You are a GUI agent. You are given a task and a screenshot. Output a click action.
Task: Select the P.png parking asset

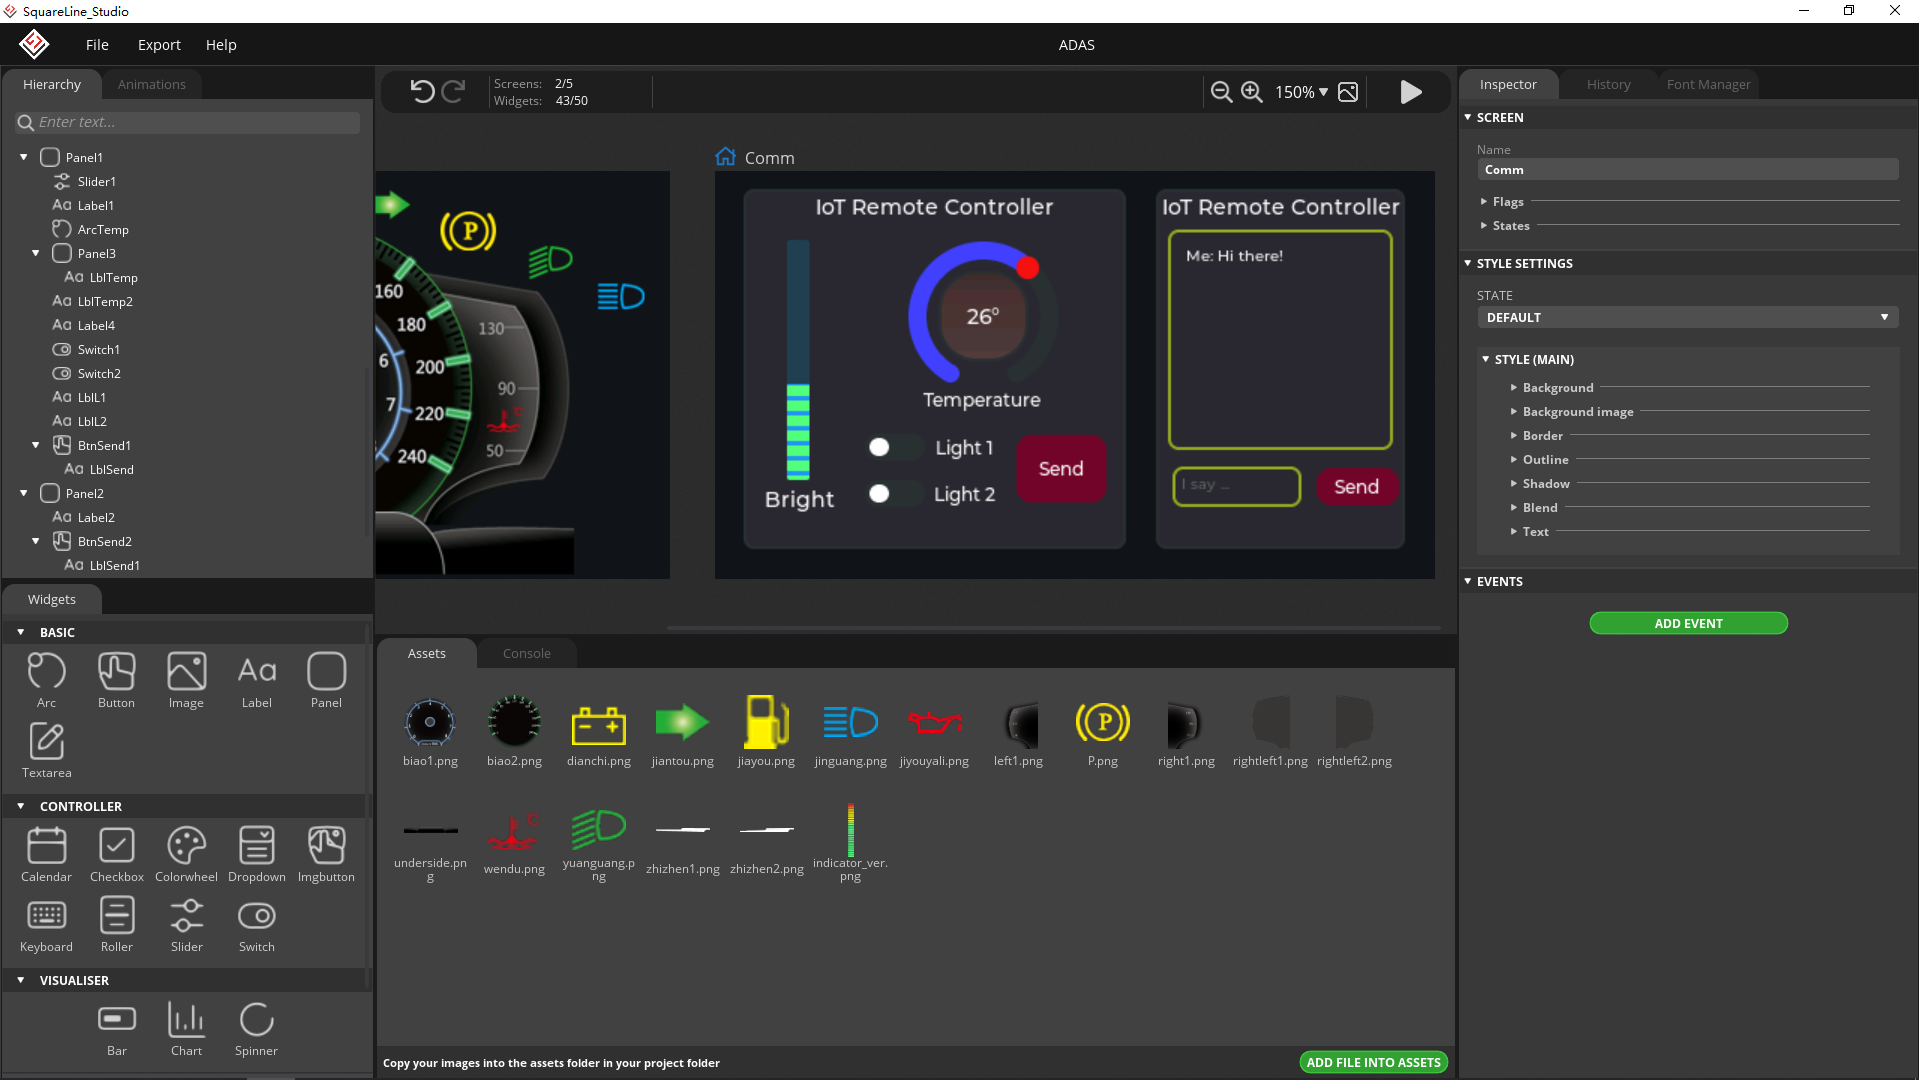tap(1103, 731)
